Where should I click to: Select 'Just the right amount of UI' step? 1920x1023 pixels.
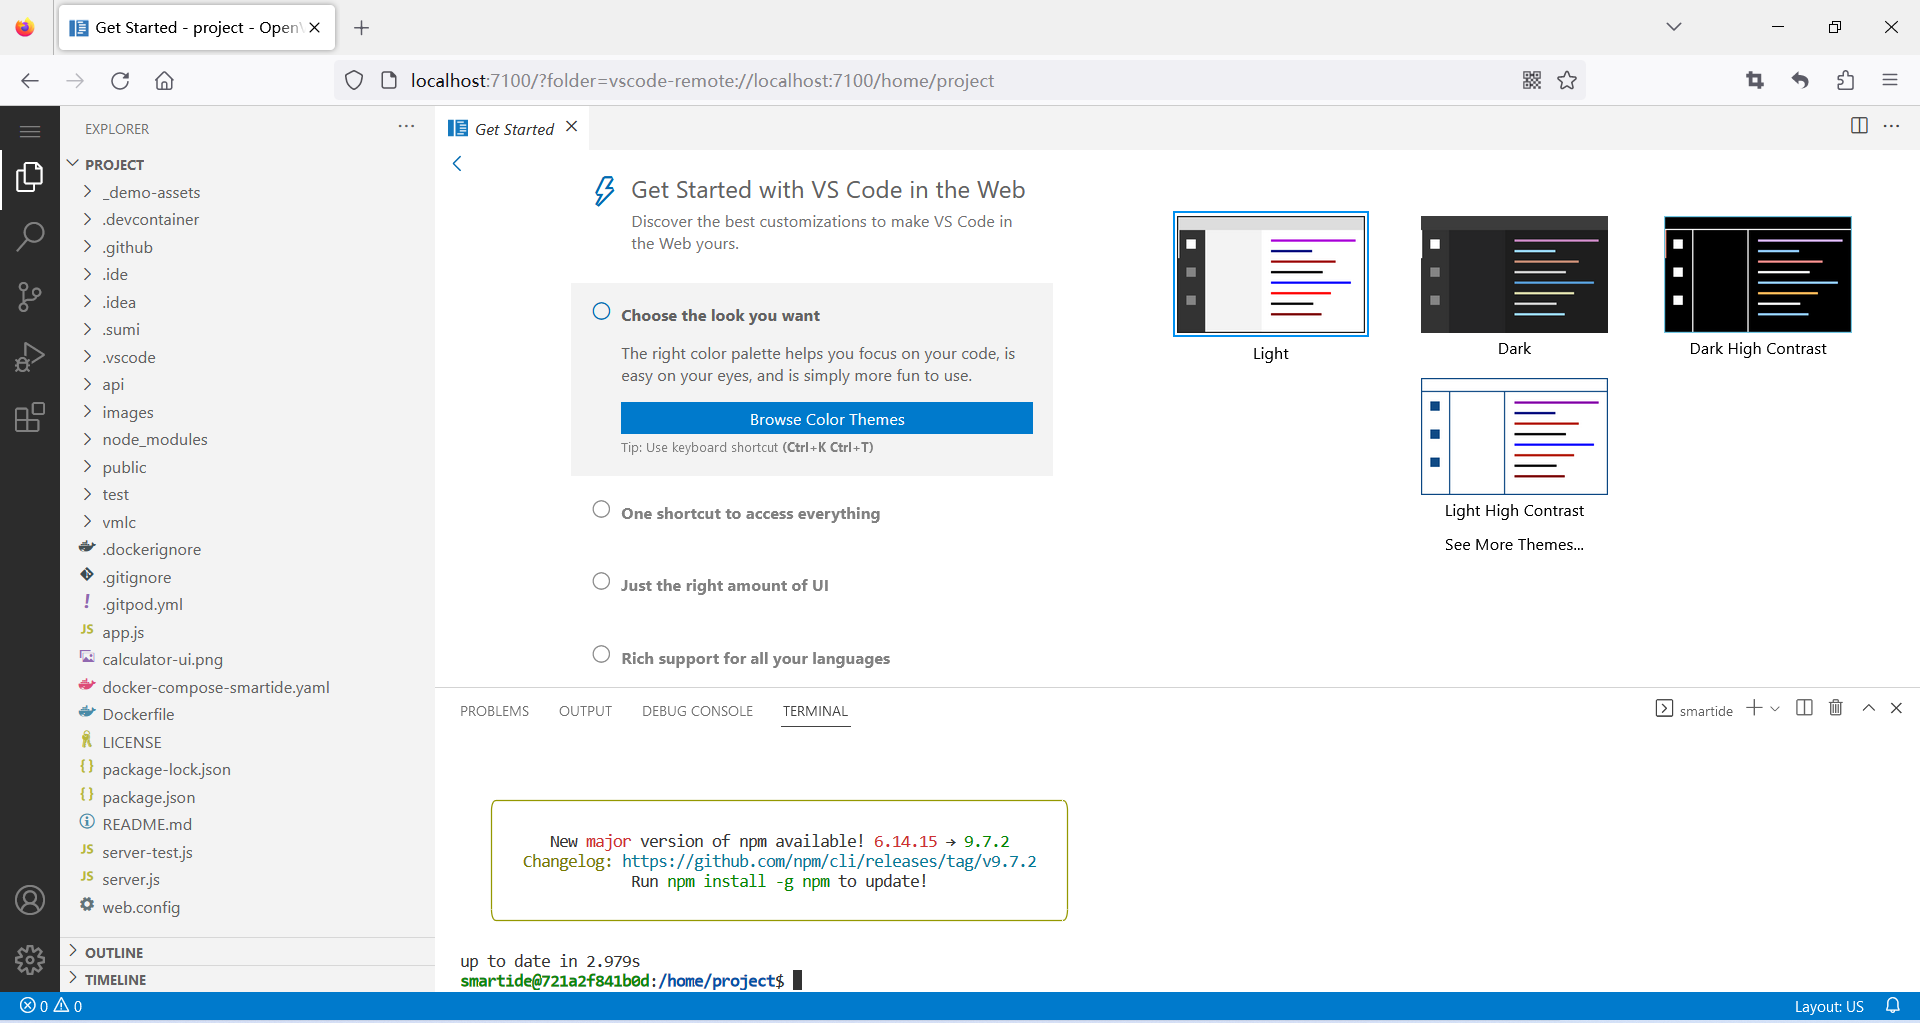coord(724,585)
